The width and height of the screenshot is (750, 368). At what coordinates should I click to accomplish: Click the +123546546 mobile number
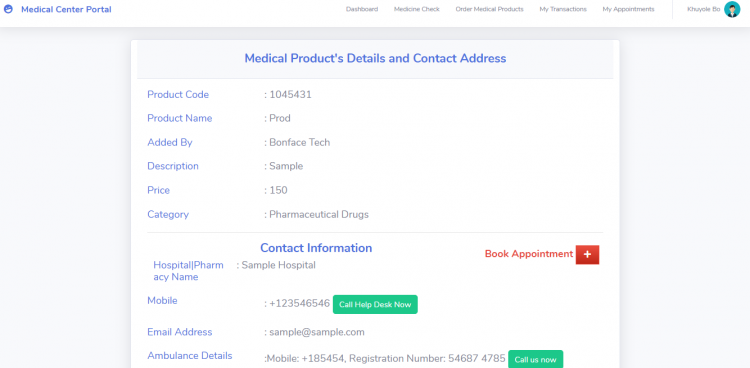(x=299, y=304)
